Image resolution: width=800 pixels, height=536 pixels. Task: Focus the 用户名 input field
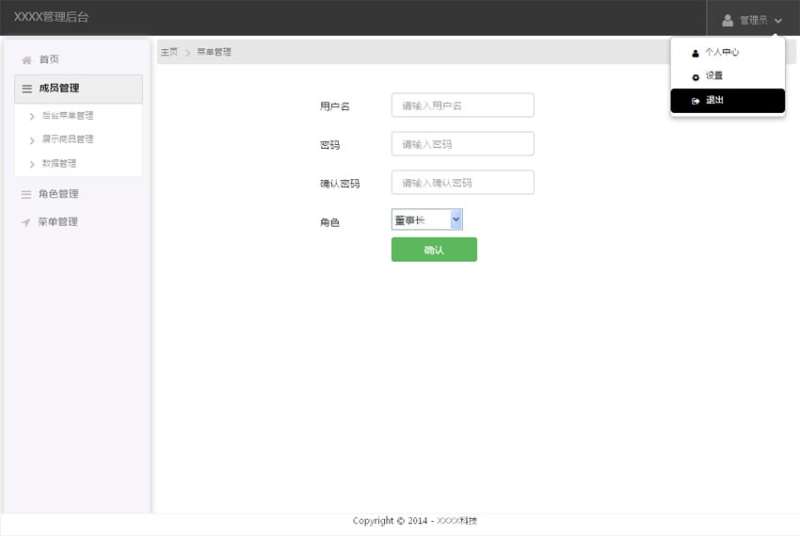pos(462,105)
